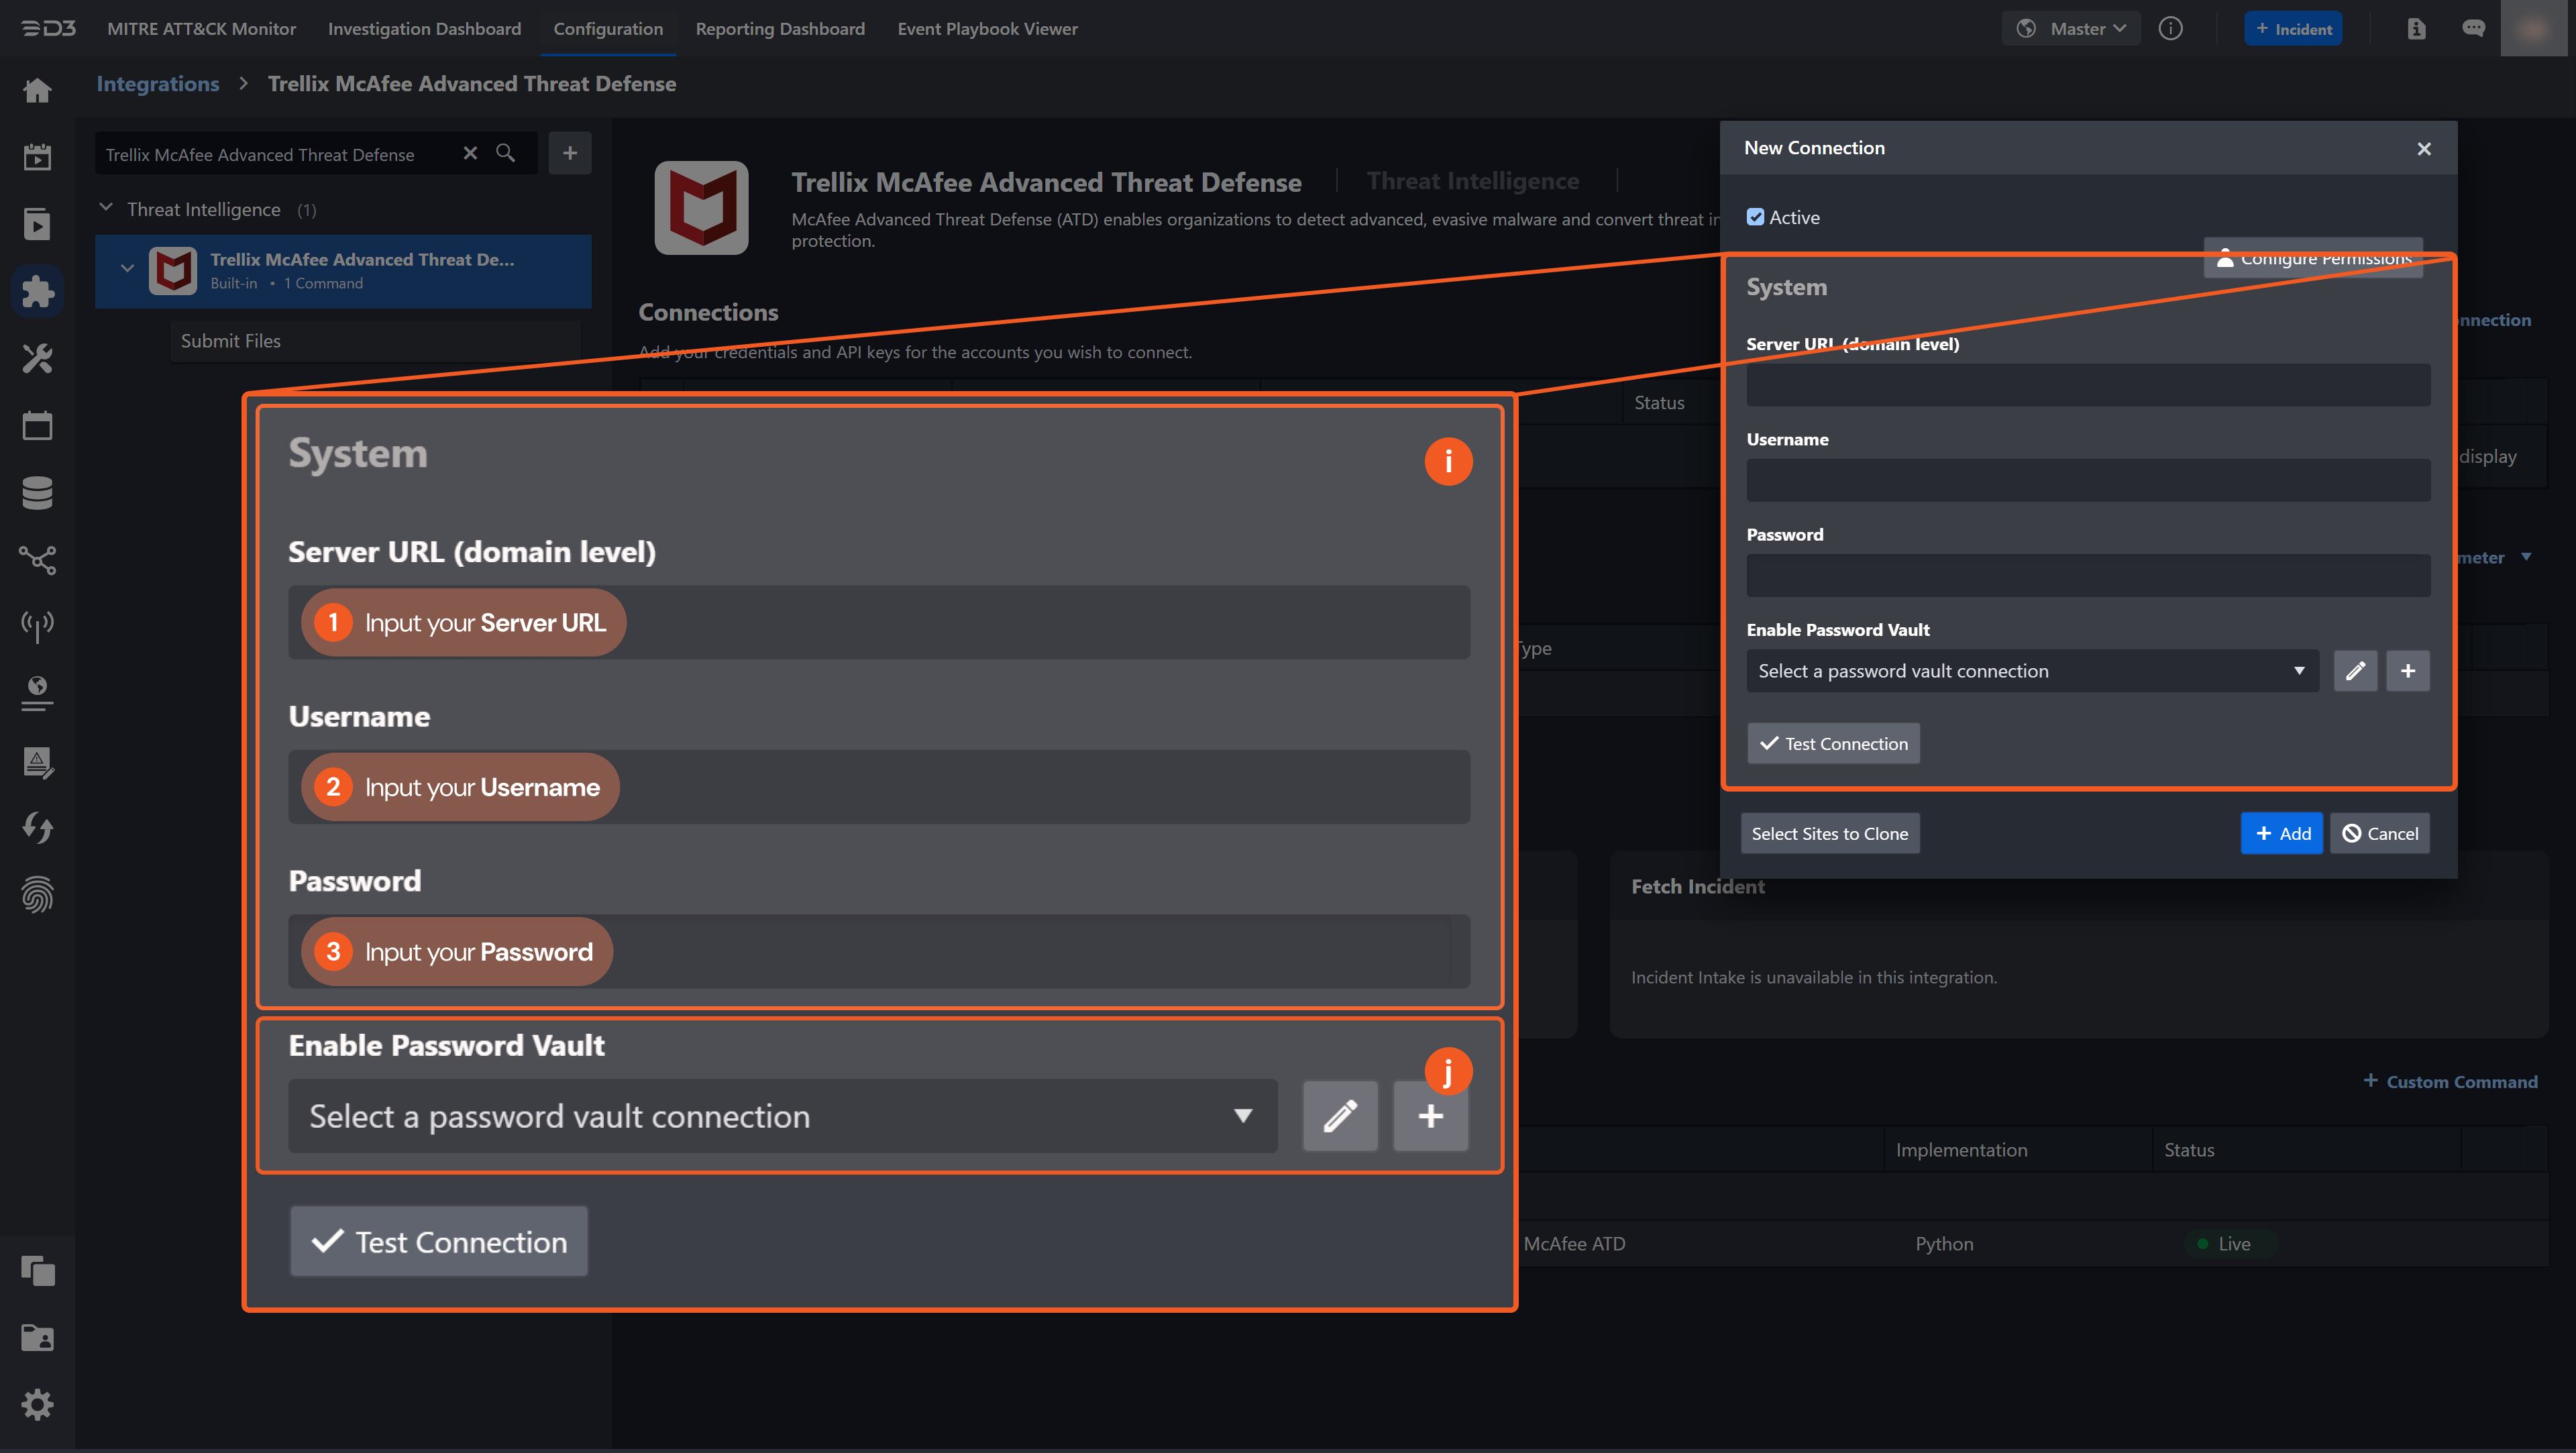Click the pencil edit vault connection icon
The height and width of the screenshot is (1453, 2576).
point(2355,671)
